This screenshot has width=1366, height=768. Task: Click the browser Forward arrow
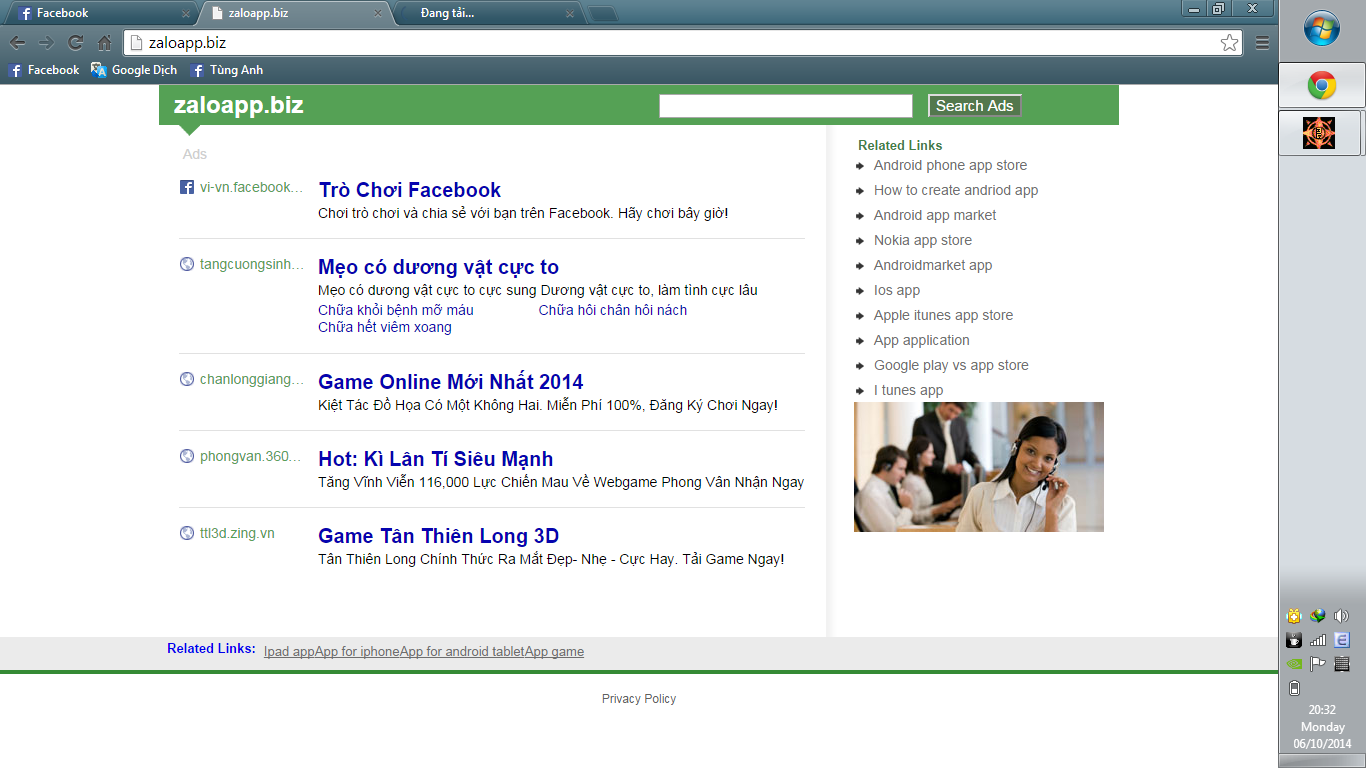(46, 43)
